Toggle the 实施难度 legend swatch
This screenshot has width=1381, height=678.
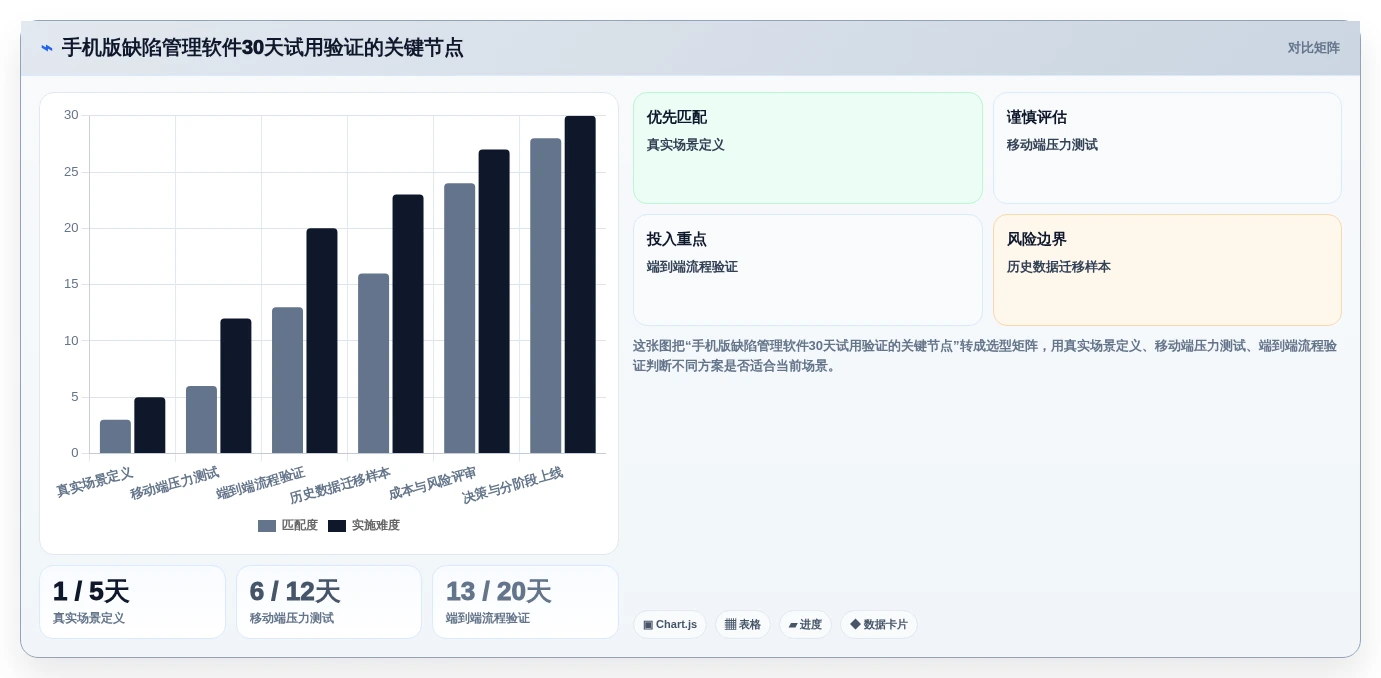click(337, 526)
